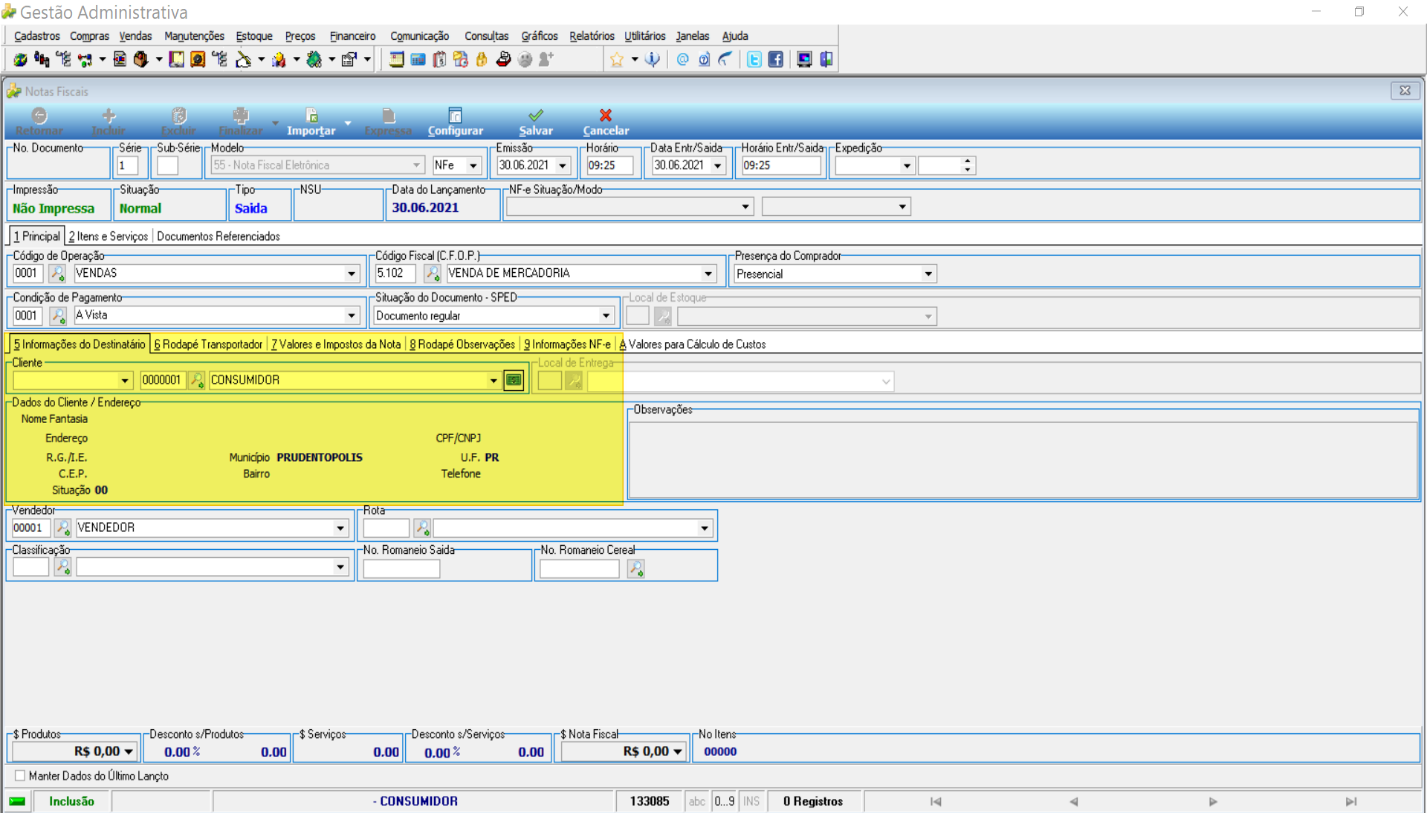Viewport: 1427px width, 813px height.
Task: Expand the Presença do Comprador dropdown
Action: point(929,273)
